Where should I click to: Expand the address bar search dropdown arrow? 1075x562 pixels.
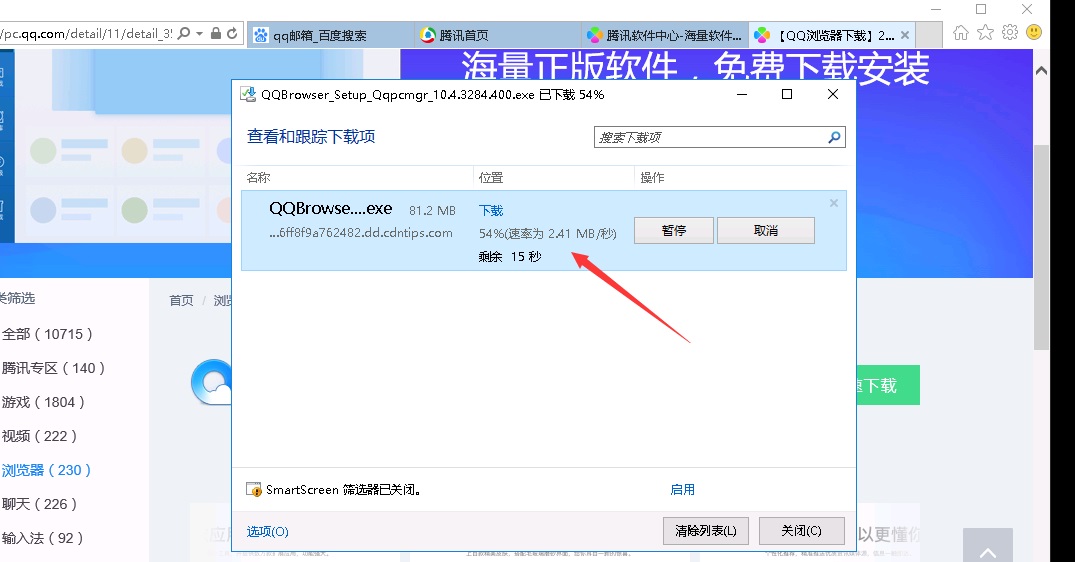pyautogui.click(x=200, y=33)
